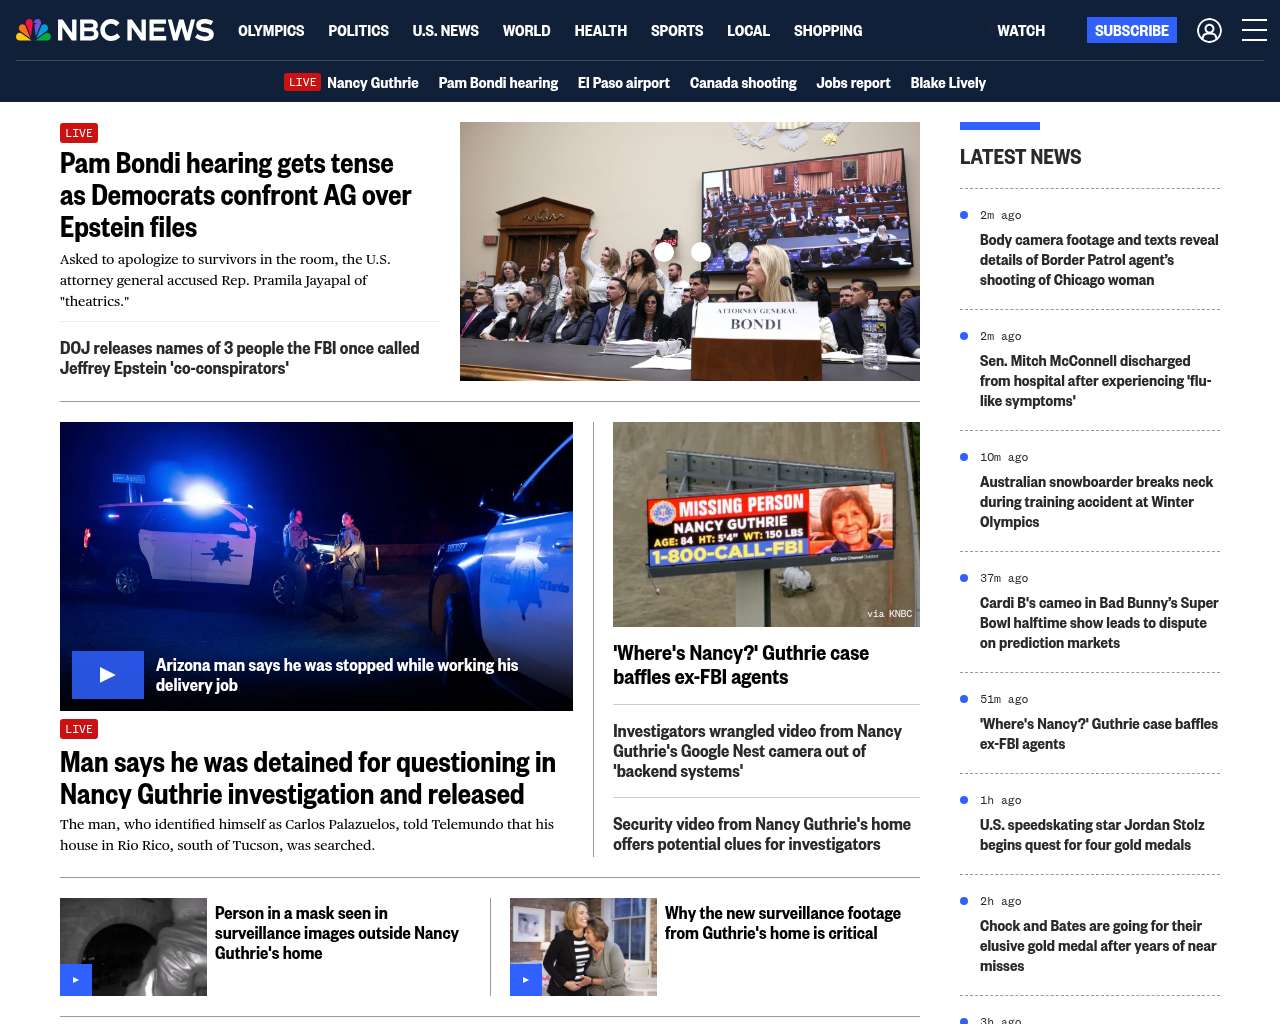Visit the Shopping section

coord(828,31)
